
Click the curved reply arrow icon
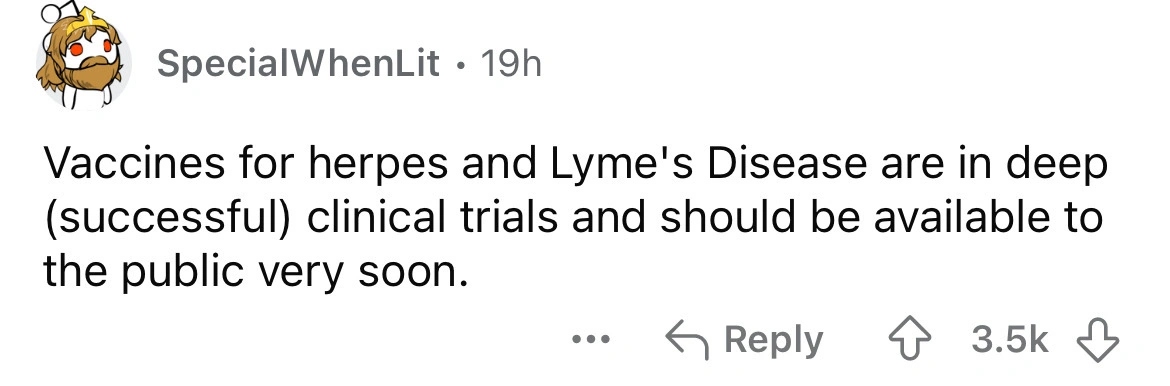686,340
